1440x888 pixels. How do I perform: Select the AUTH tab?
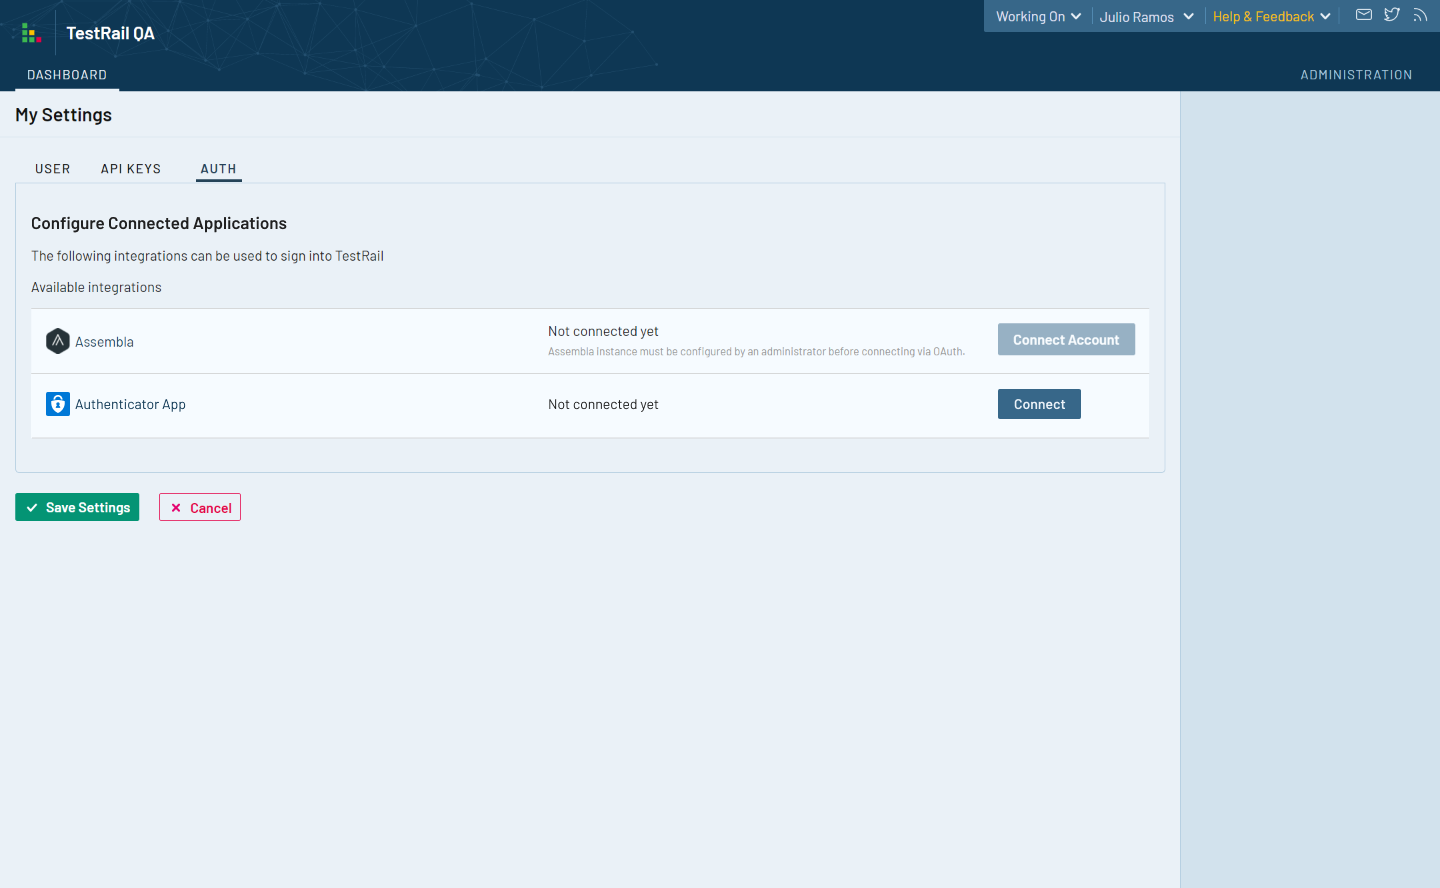pos(218,169)
